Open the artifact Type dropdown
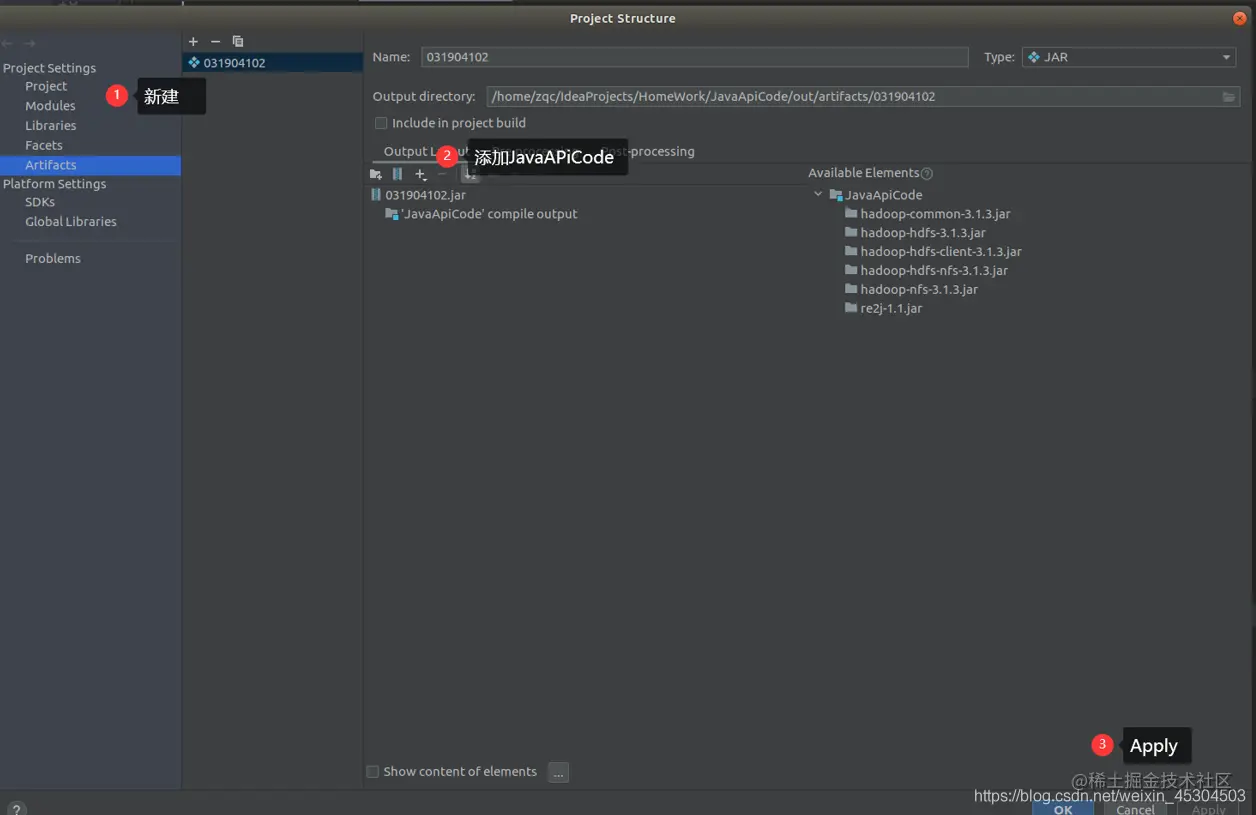Screen dimensions: 1256x815 [1131, 57]
